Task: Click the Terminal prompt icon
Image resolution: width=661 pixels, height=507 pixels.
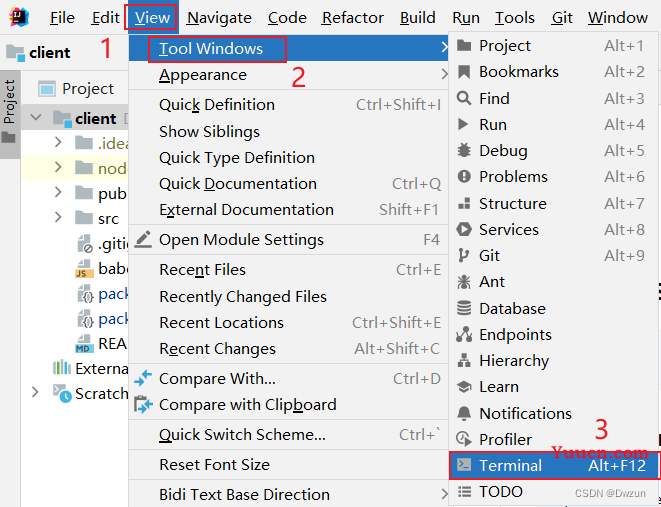Action: [x=464, y=465]
